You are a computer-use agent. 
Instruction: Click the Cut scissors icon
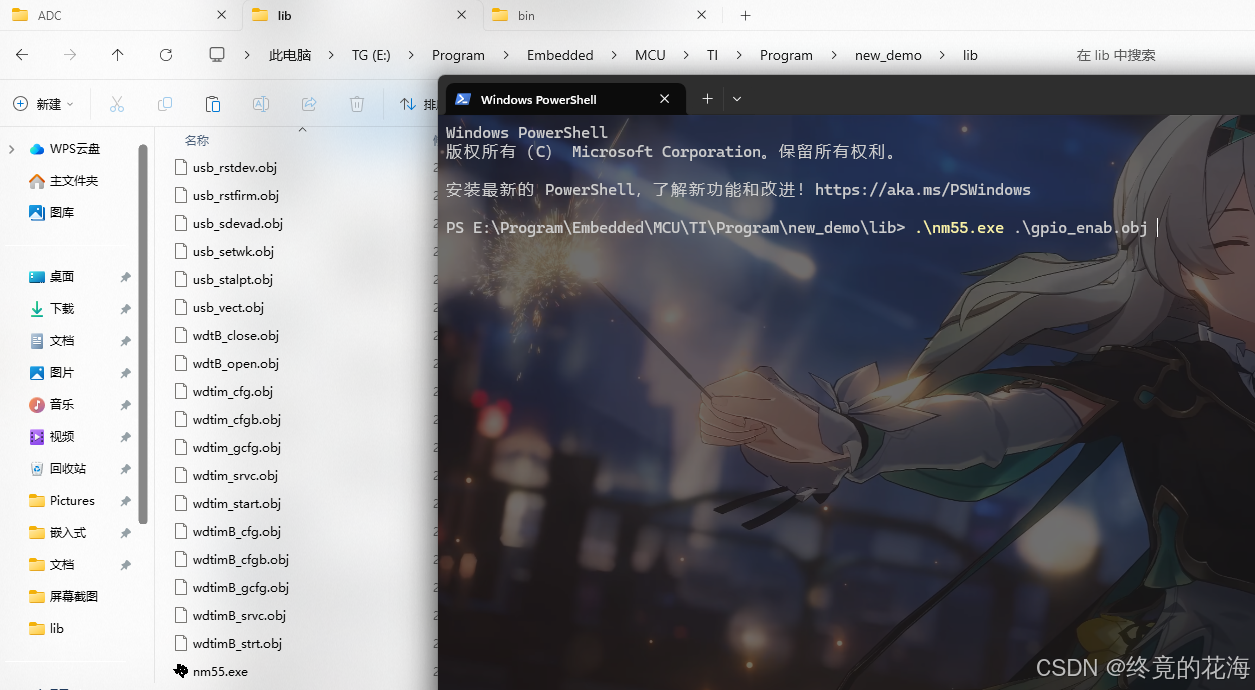pos(116,104)
